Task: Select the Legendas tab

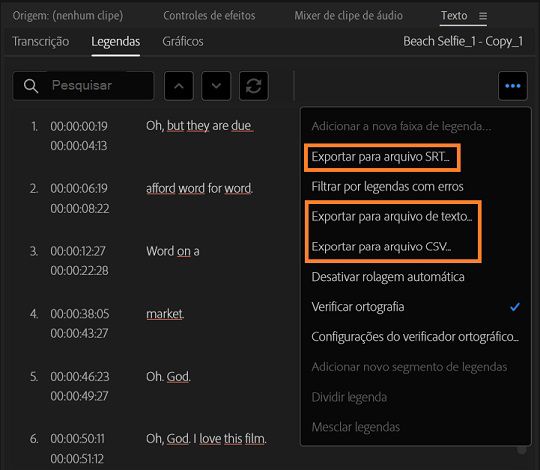Action: pyautogui.click(x=115, y=41)
